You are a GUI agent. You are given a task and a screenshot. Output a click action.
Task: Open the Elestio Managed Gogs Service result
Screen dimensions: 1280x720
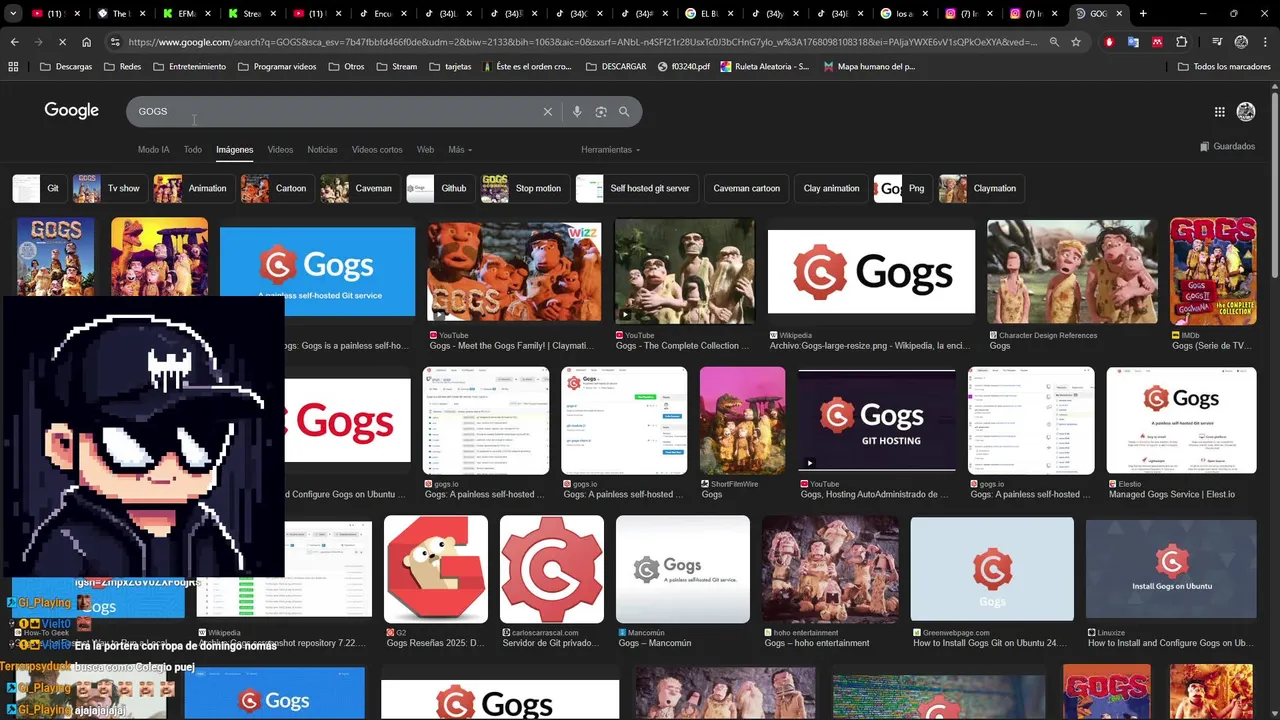point(1181,420)
